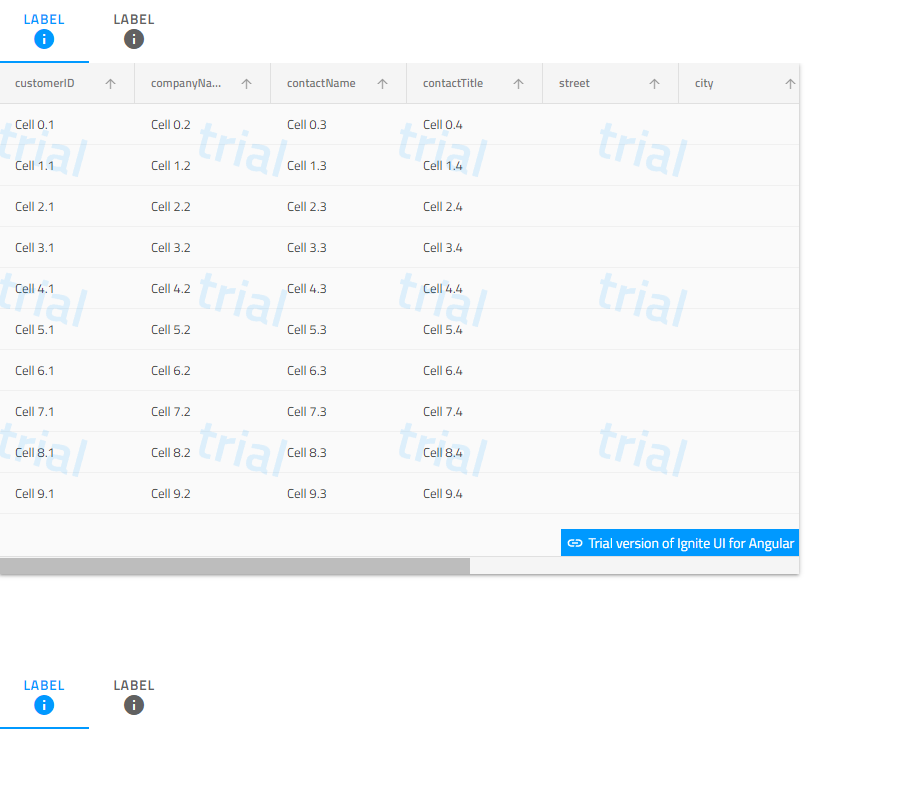
Task: Click the grid's horizontal scrollbar thumb
Action: tap(235, 566)
